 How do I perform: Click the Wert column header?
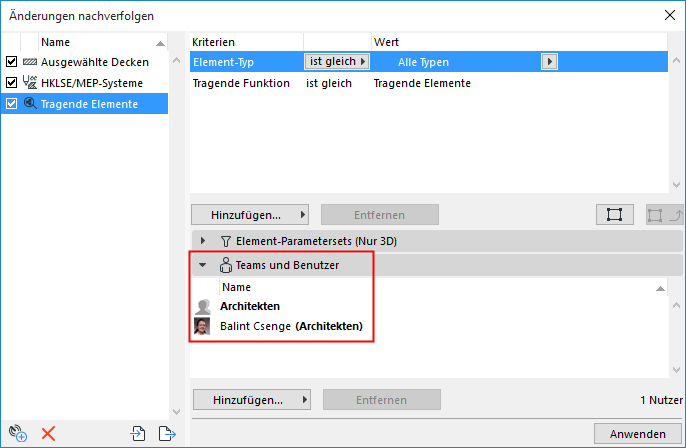pyautogui.click(x=519, y=42)
